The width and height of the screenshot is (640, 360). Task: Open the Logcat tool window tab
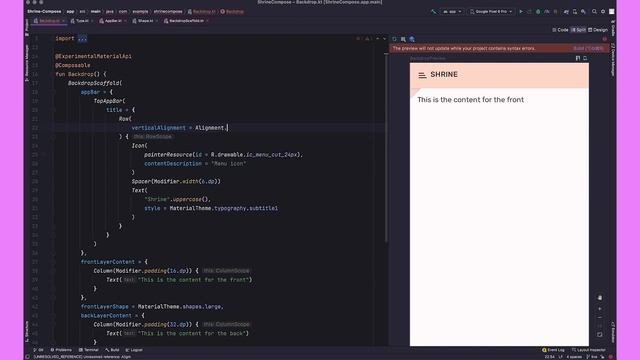[x=134, y=350]
